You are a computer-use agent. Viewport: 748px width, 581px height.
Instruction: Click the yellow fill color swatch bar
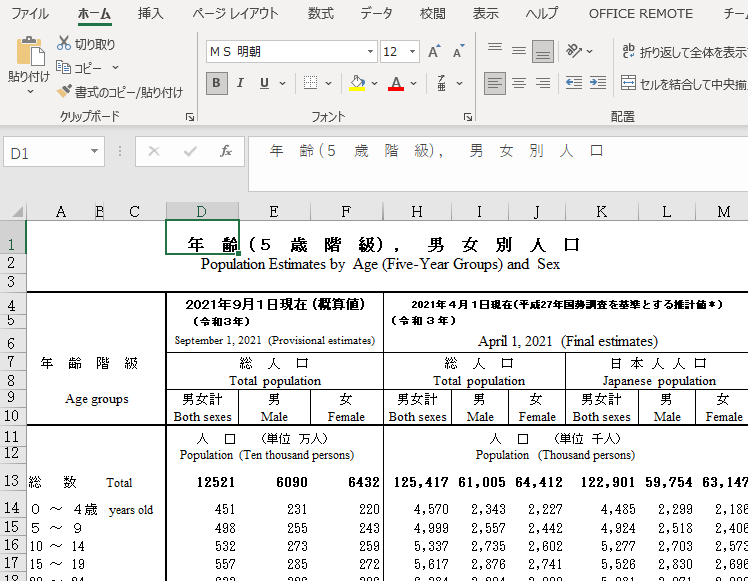[x=357, y=89]
